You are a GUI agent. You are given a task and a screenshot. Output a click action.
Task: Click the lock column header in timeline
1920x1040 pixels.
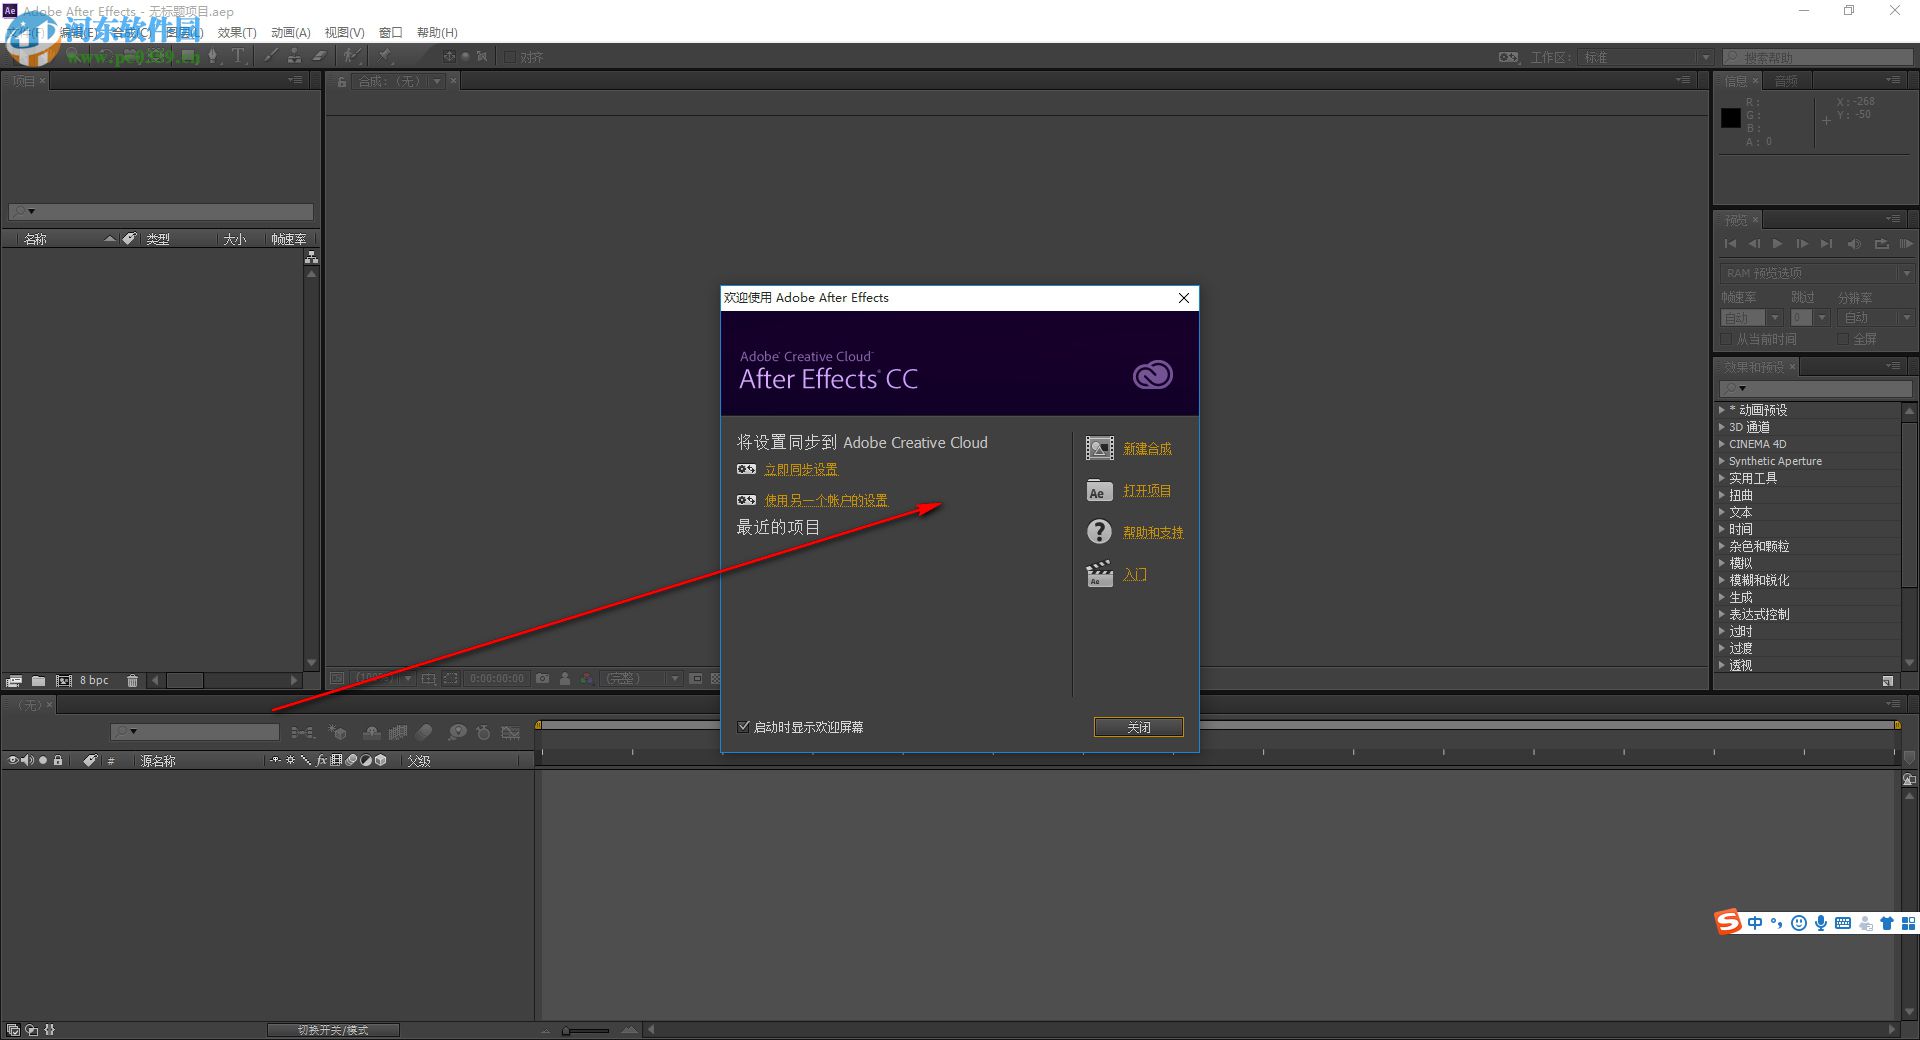pyautogui.click(x=58, y=760)
